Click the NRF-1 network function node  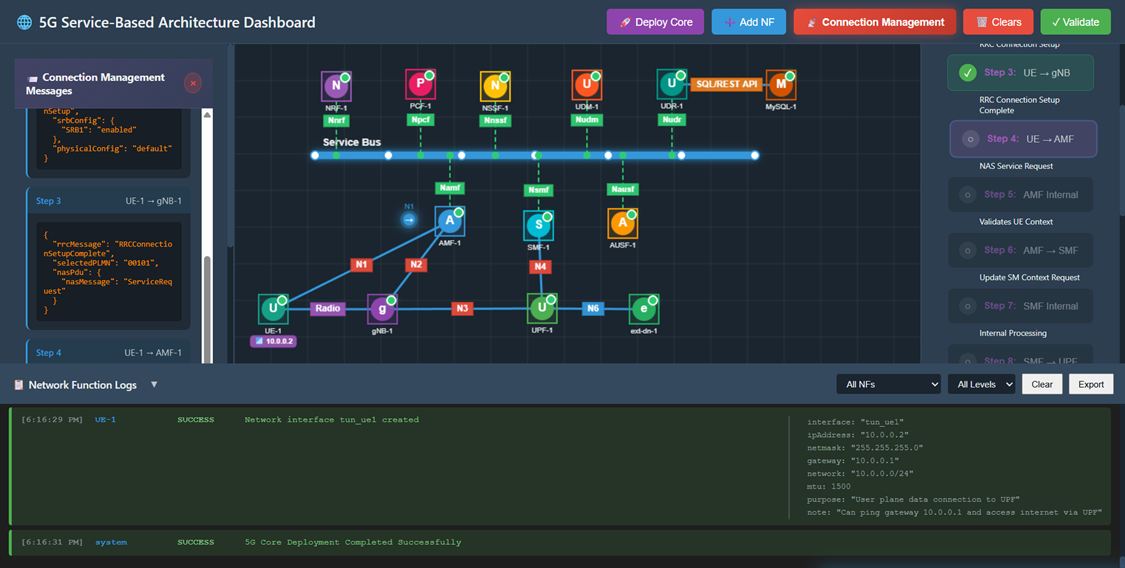point(336,87)
